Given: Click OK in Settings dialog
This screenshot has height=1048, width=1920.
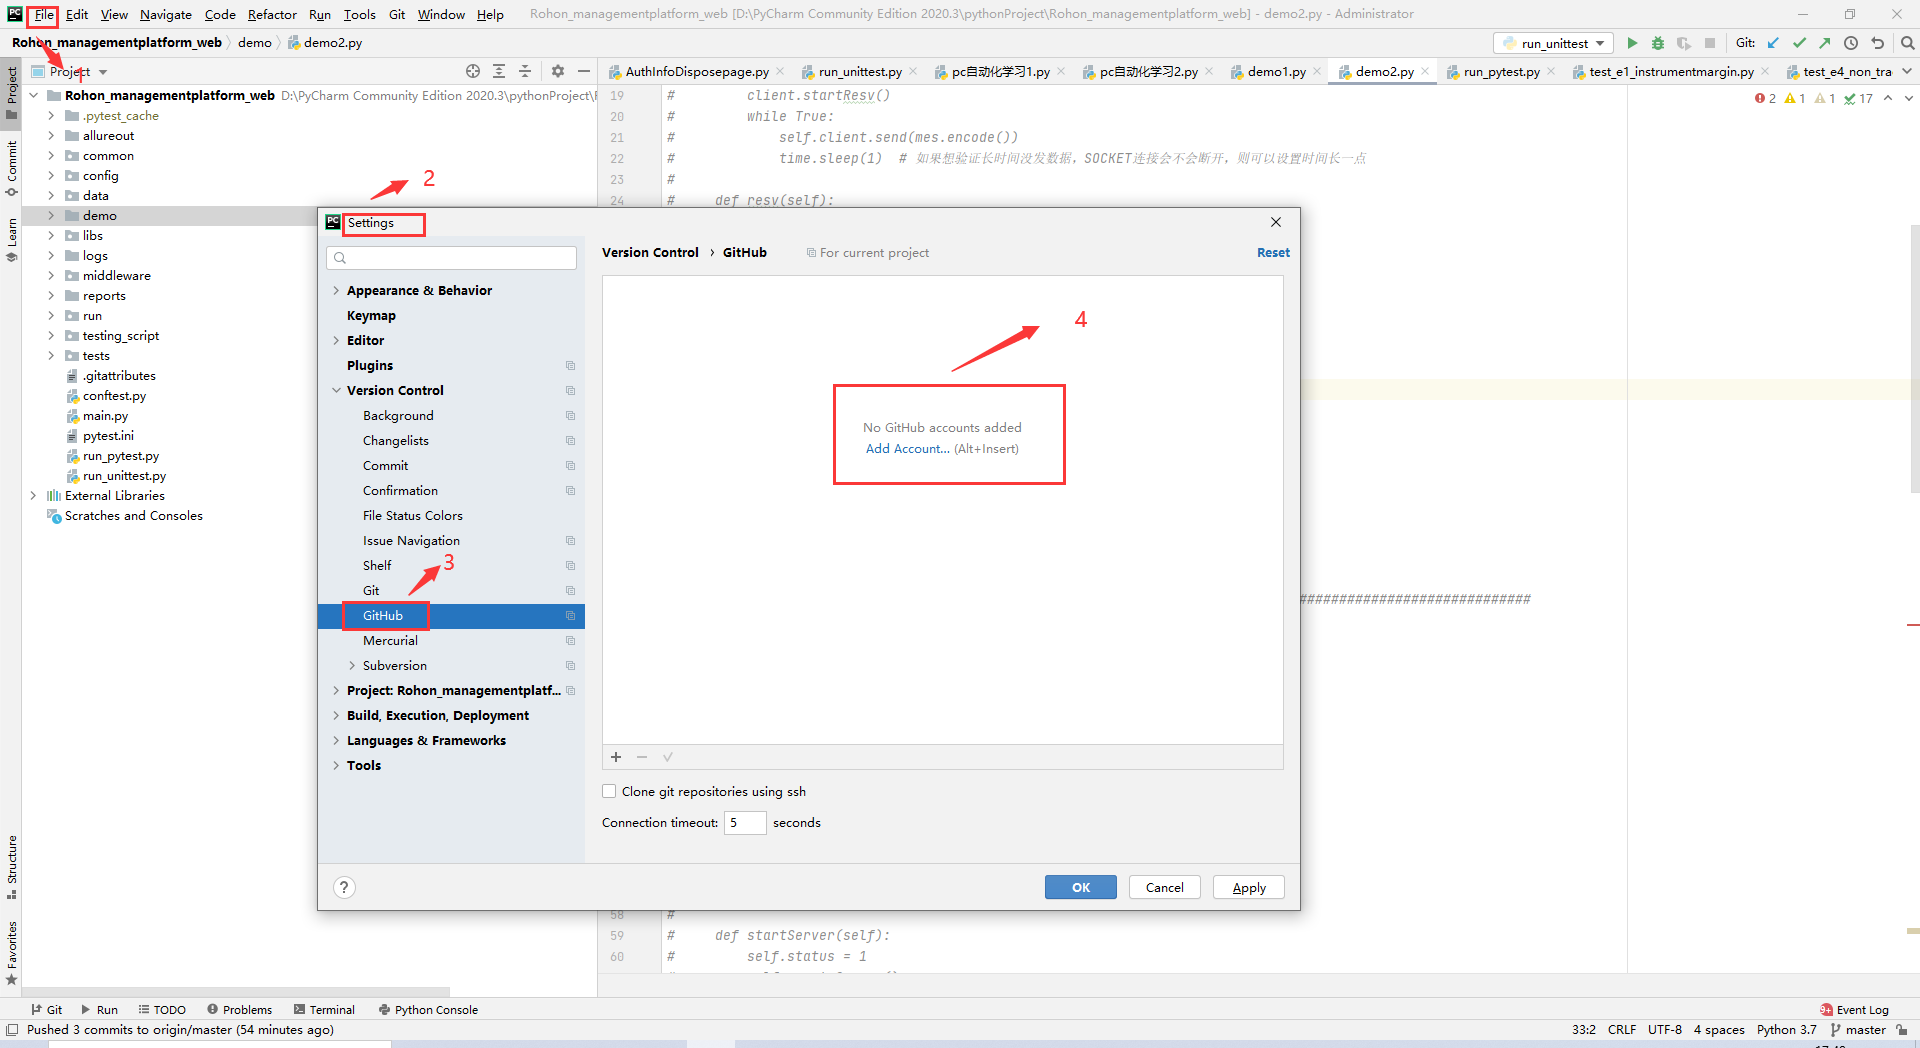Looking at the screenshot, I should (x=1081, y=887).
